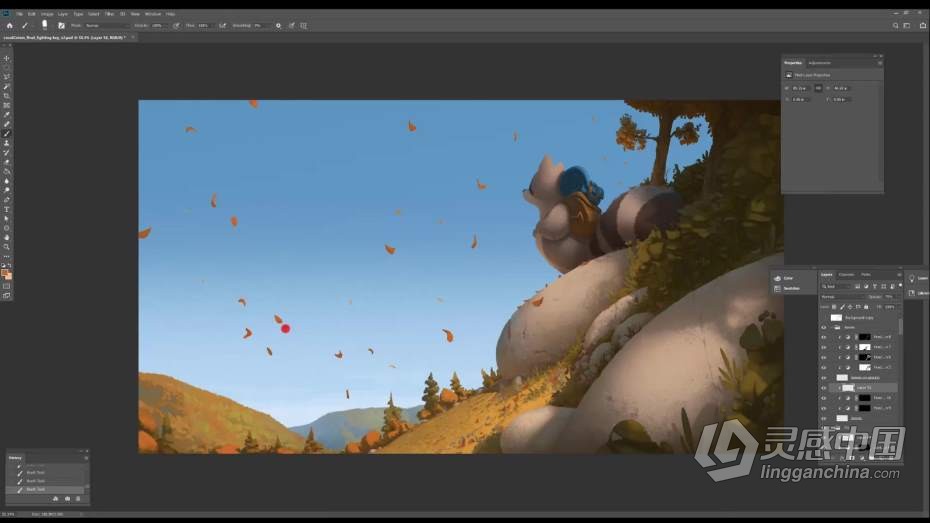
Task: Open the Flow value dropdown
Action: tap(207, 25)
